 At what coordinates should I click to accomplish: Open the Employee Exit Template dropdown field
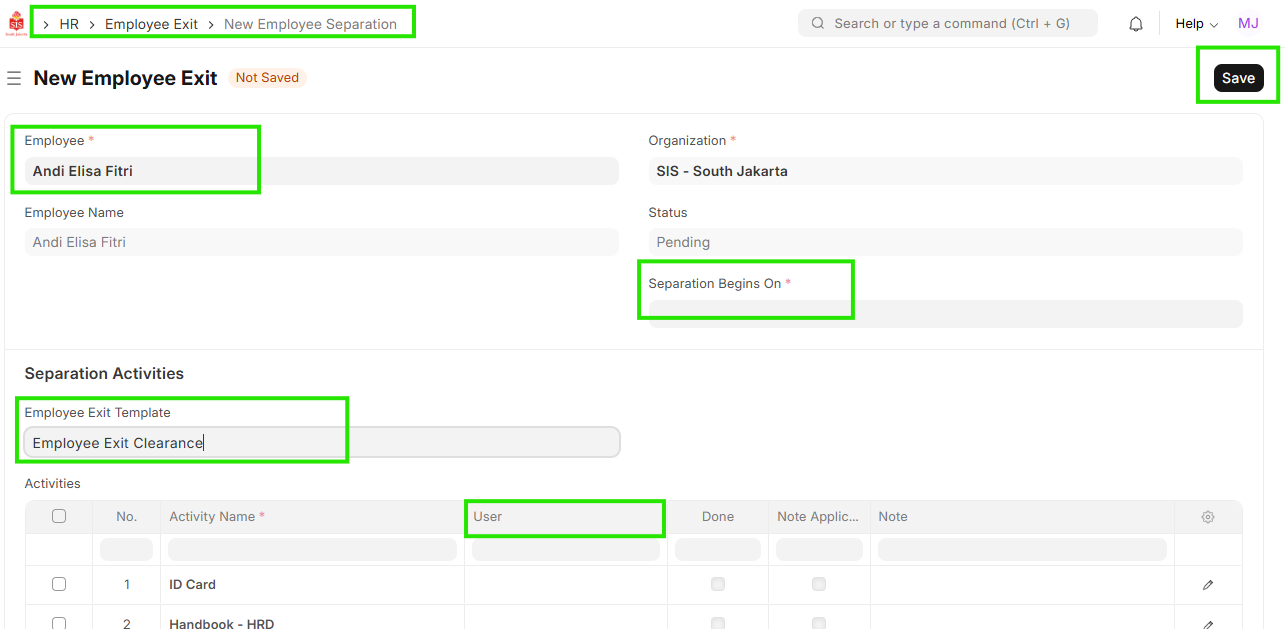(322, 443)
